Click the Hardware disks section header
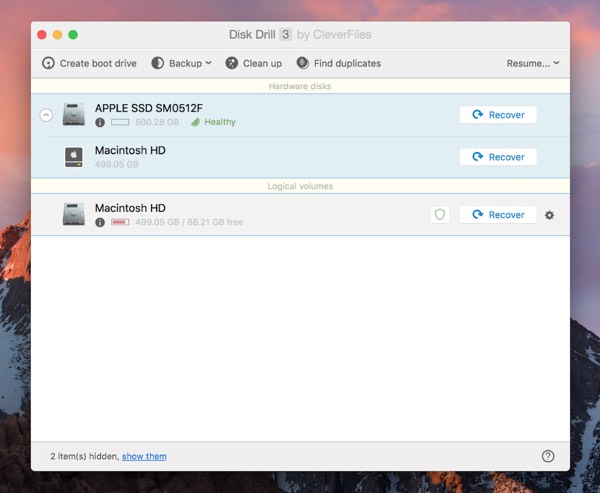 pyautogui.click(x=300, y=86)
